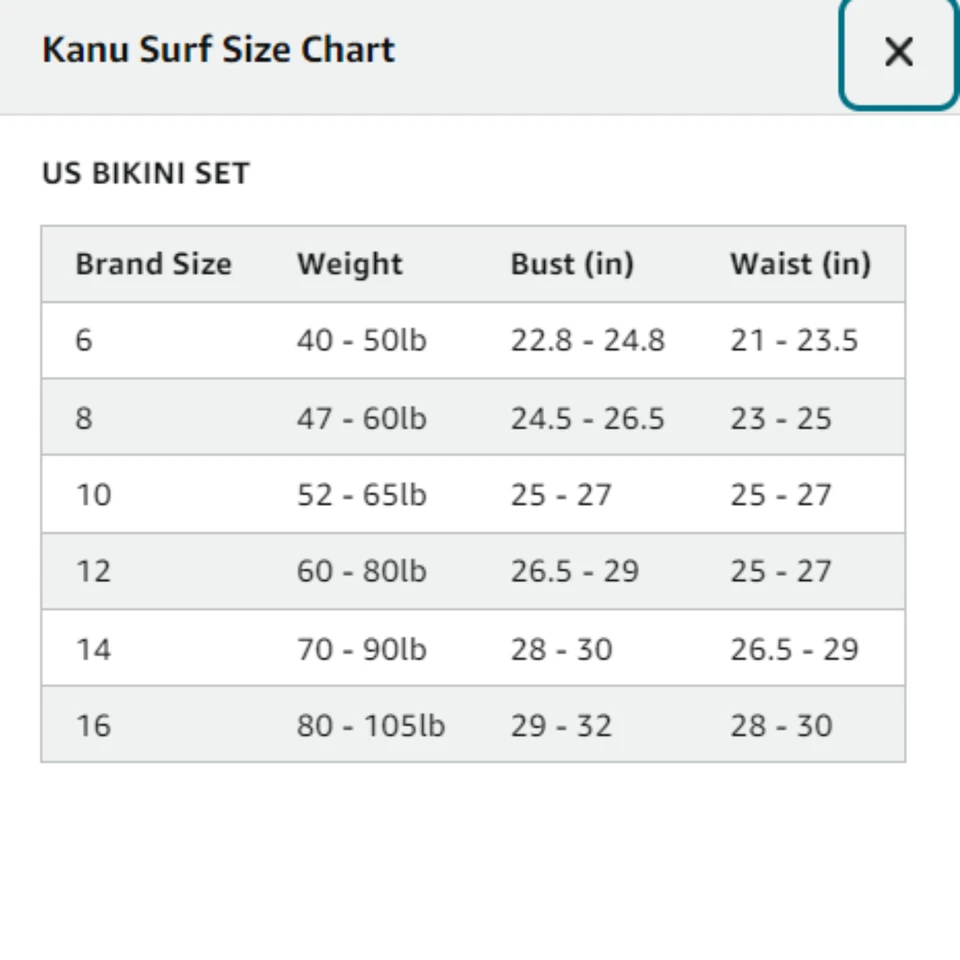The width and height of the screenshot is (960, 960).
Task: Select brand size 6 row
Action: point(84,340)
